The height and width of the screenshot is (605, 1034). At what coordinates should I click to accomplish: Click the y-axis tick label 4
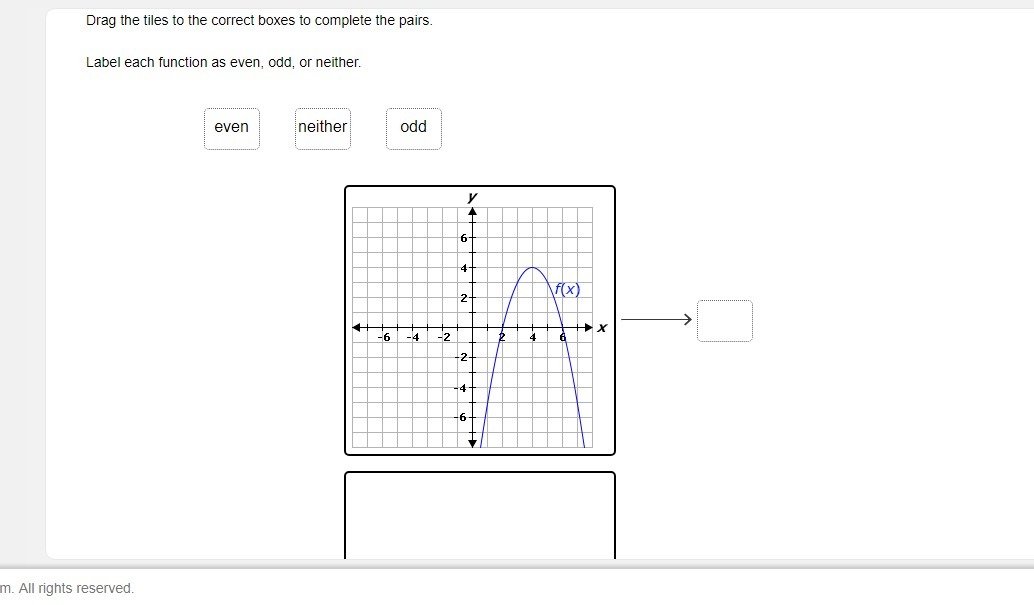point(463,268)
